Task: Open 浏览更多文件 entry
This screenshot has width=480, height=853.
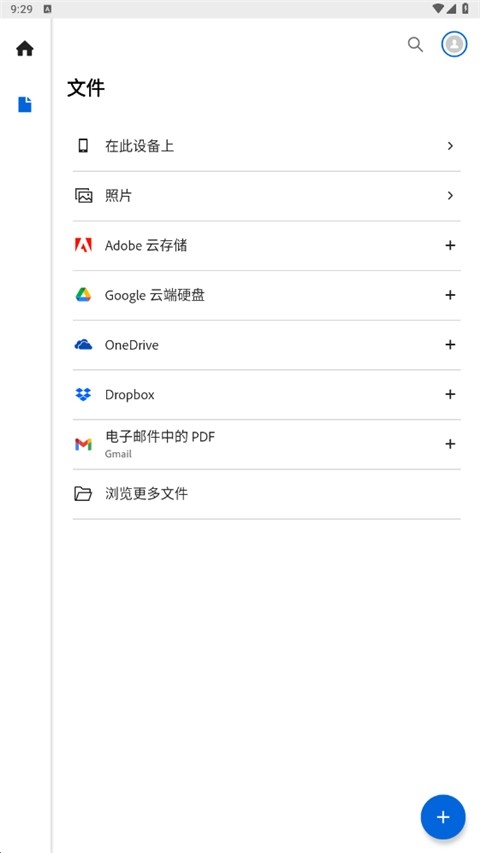Action: pyautogui.click(x=267, y=494)
